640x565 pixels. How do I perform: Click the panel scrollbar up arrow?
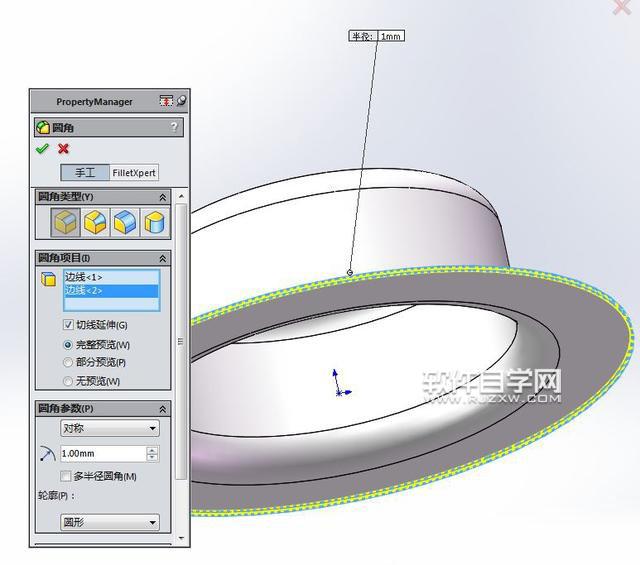tap(181, 196)
